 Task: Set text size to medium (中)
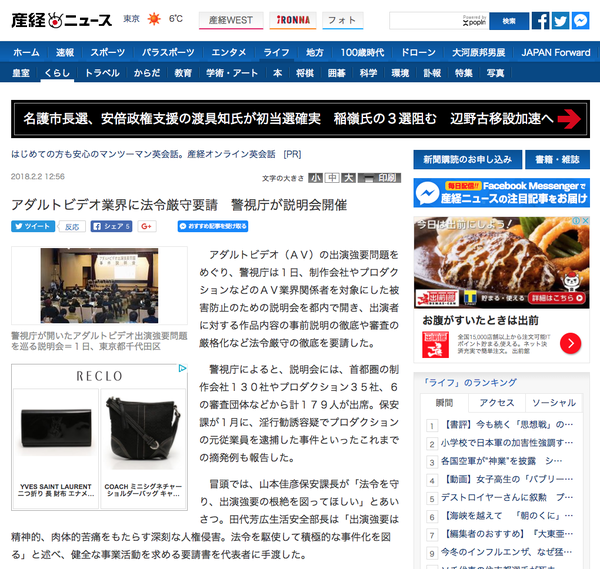tap(332, 178)
